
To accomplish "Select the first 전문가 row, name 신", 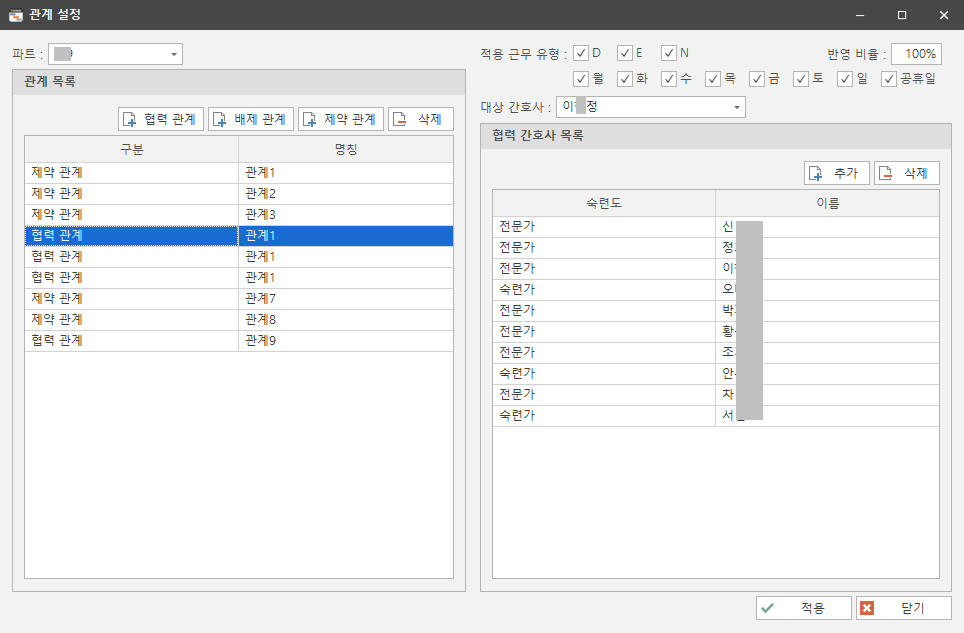I will coord(716,227).
